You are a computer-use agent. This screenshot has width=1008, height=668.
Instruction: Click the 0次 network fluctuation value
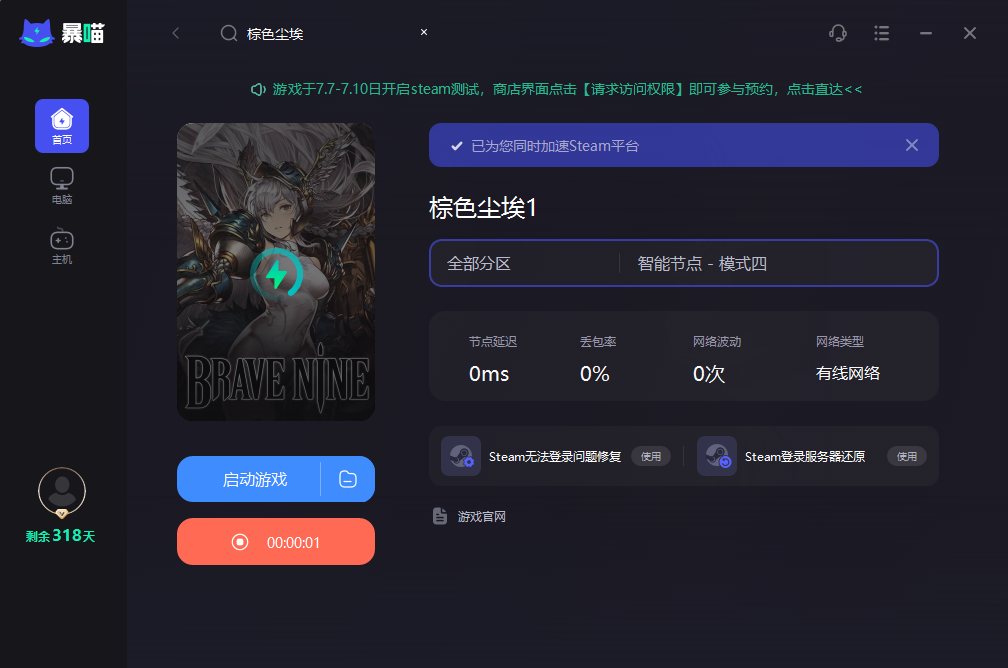pyautogui.click(x=709, y=374)
